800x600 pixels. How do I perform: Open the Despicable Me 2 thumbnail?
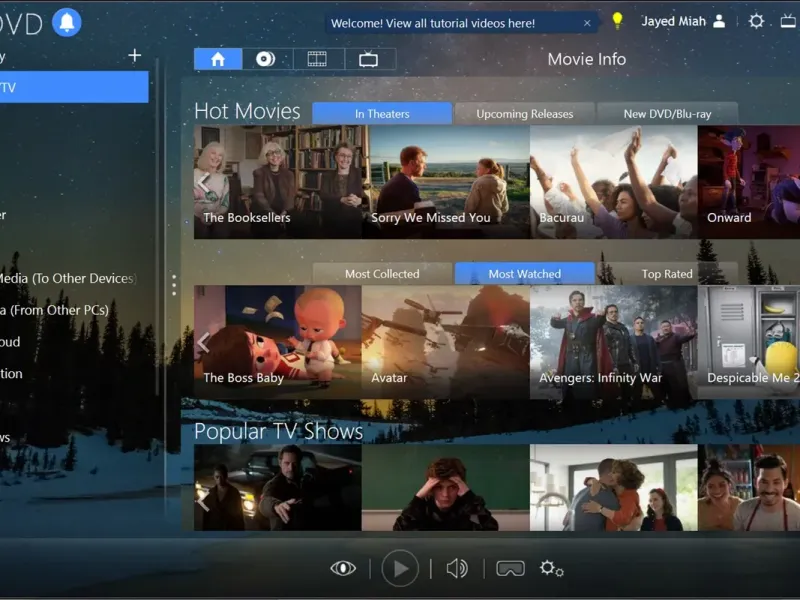click(x=748, y=342)
